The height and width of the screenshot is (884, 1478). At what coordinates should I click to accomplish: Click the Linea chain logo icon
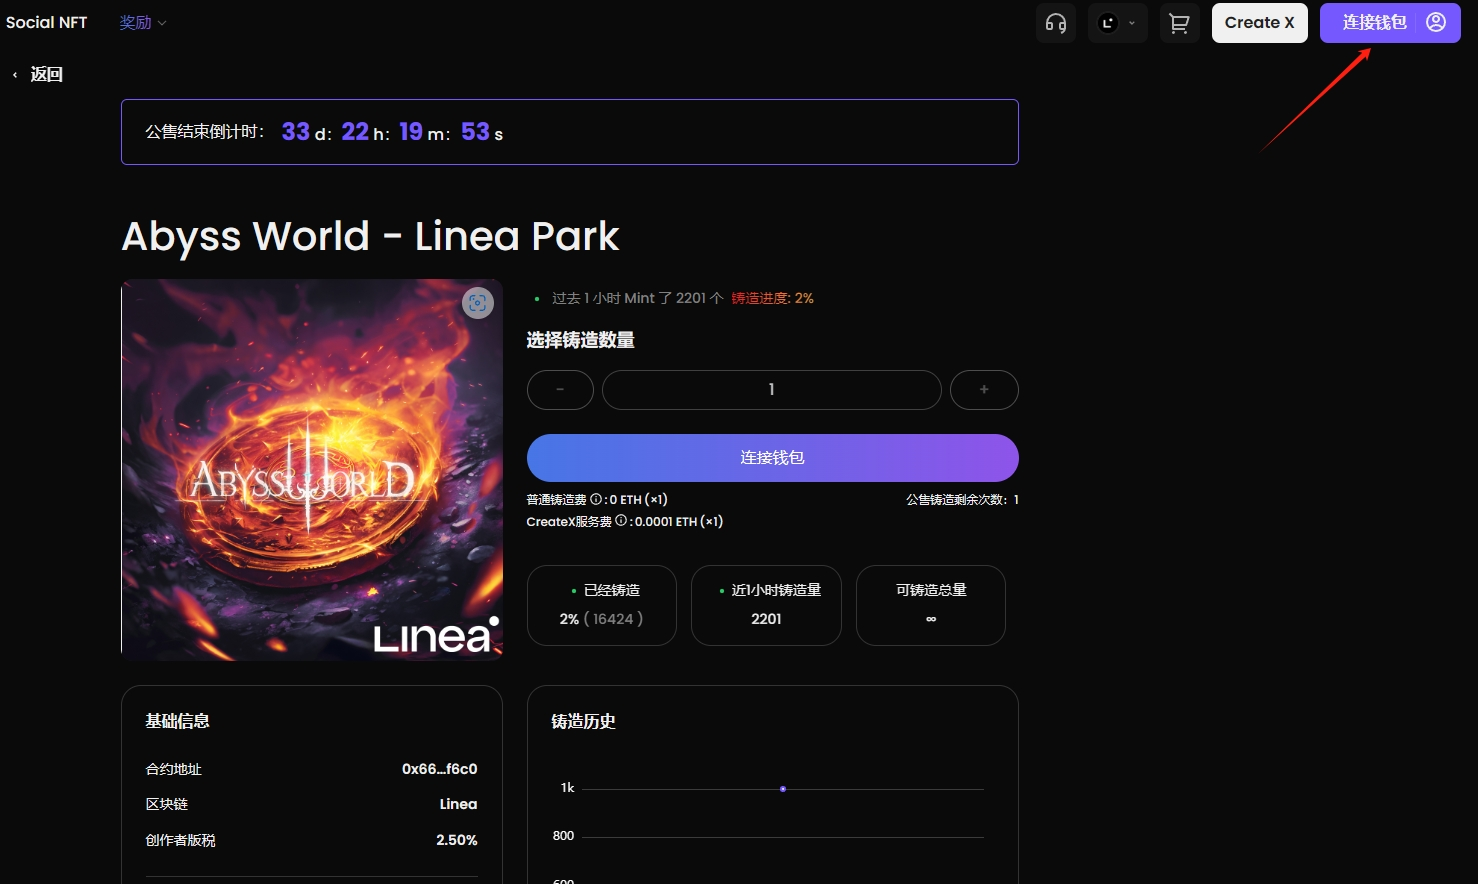(1108, 23)
